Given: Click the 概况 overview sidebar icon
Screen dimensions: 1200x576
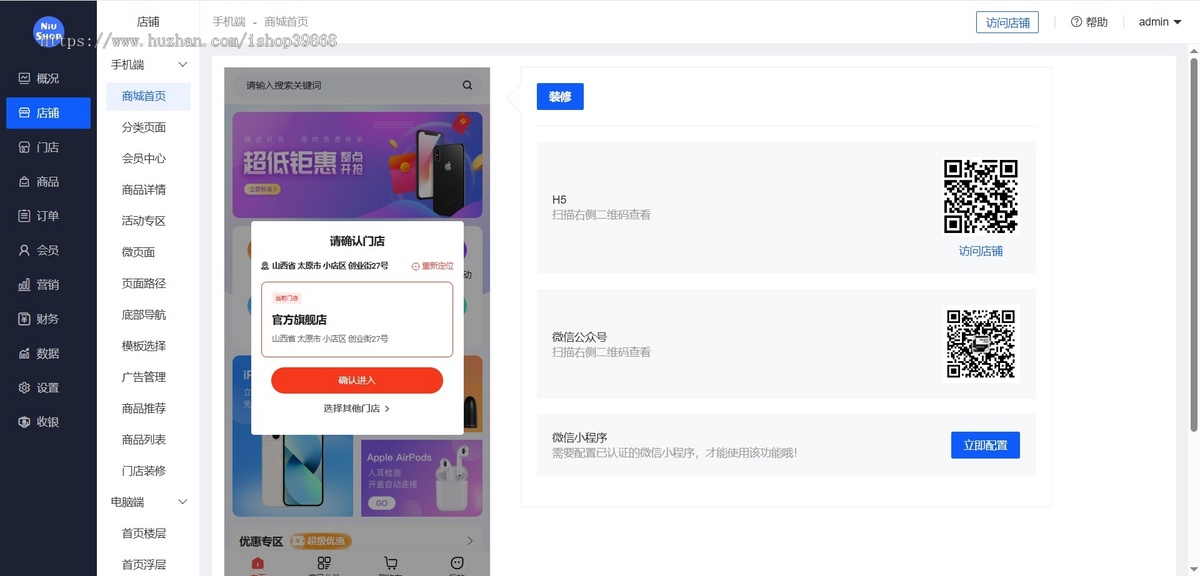Looking at the screenshot, I should tap(25, 78).
